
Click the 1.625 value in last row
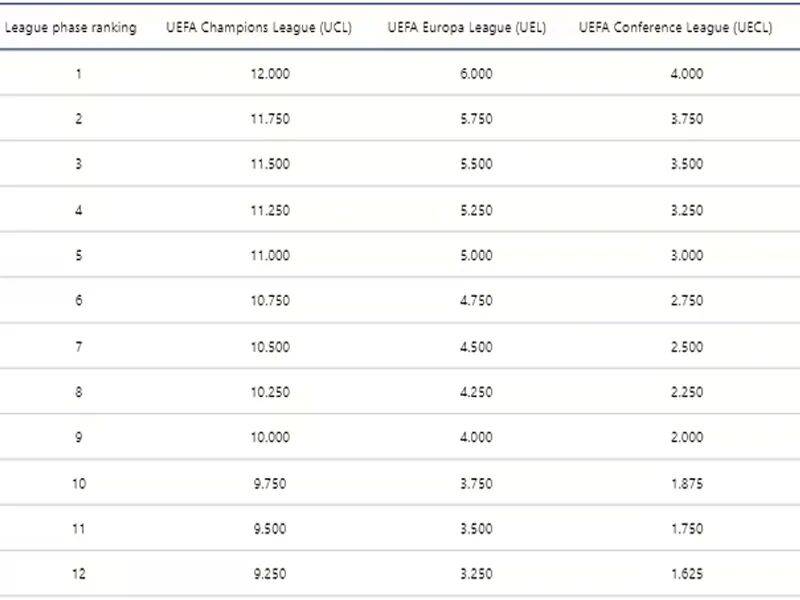tap(687, 575)
